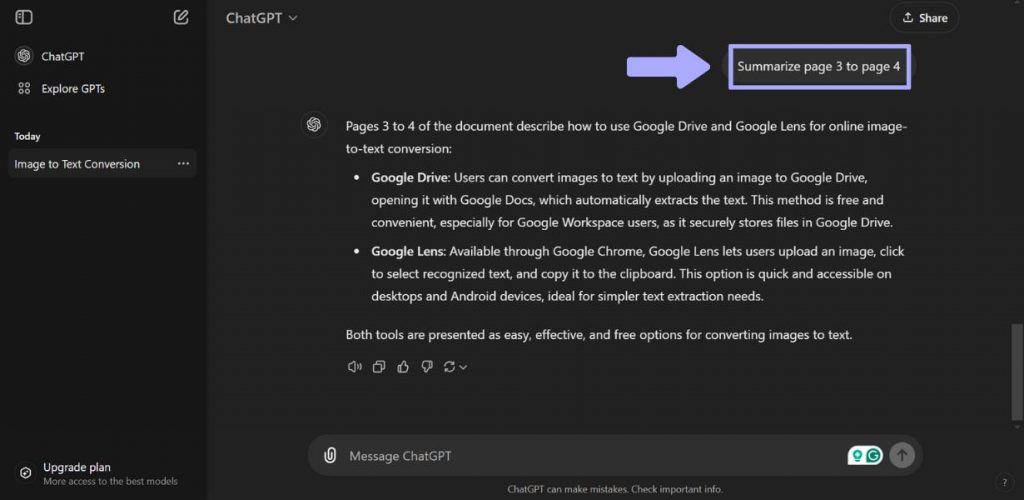Click the Share button

click(x=924, y=18)
